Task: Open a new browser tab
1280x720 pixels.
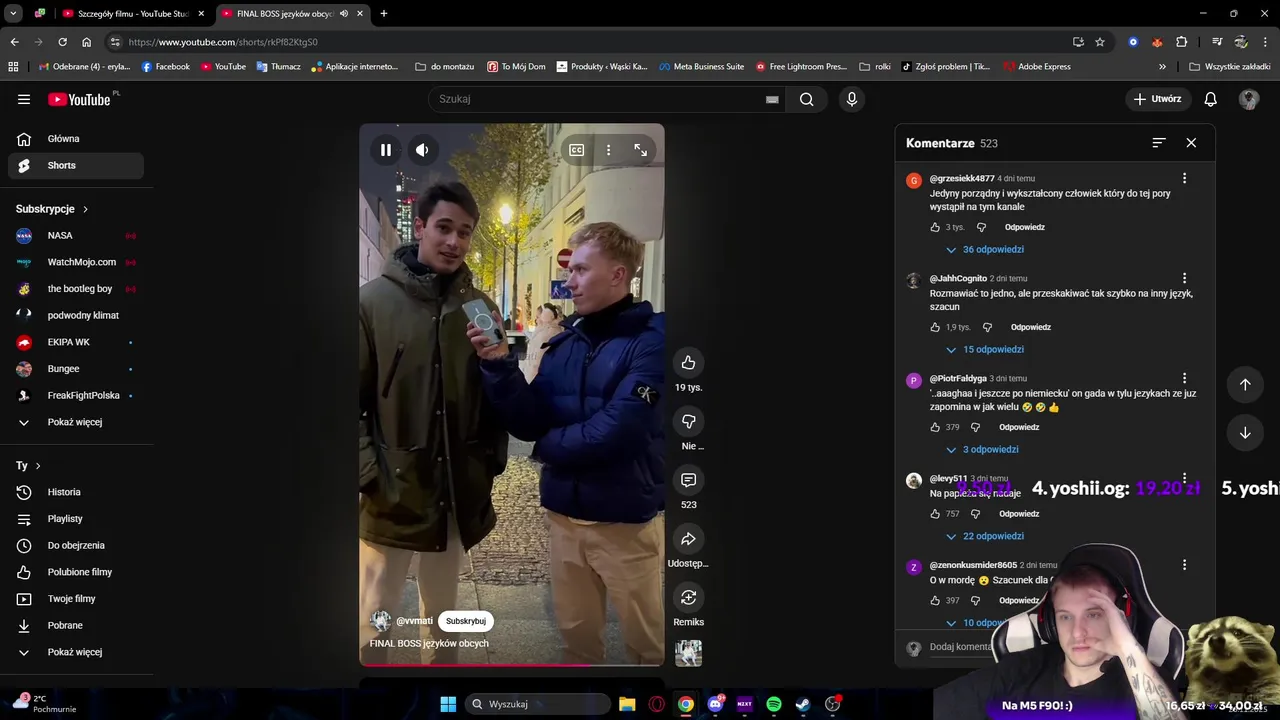Action: [384, 14]
